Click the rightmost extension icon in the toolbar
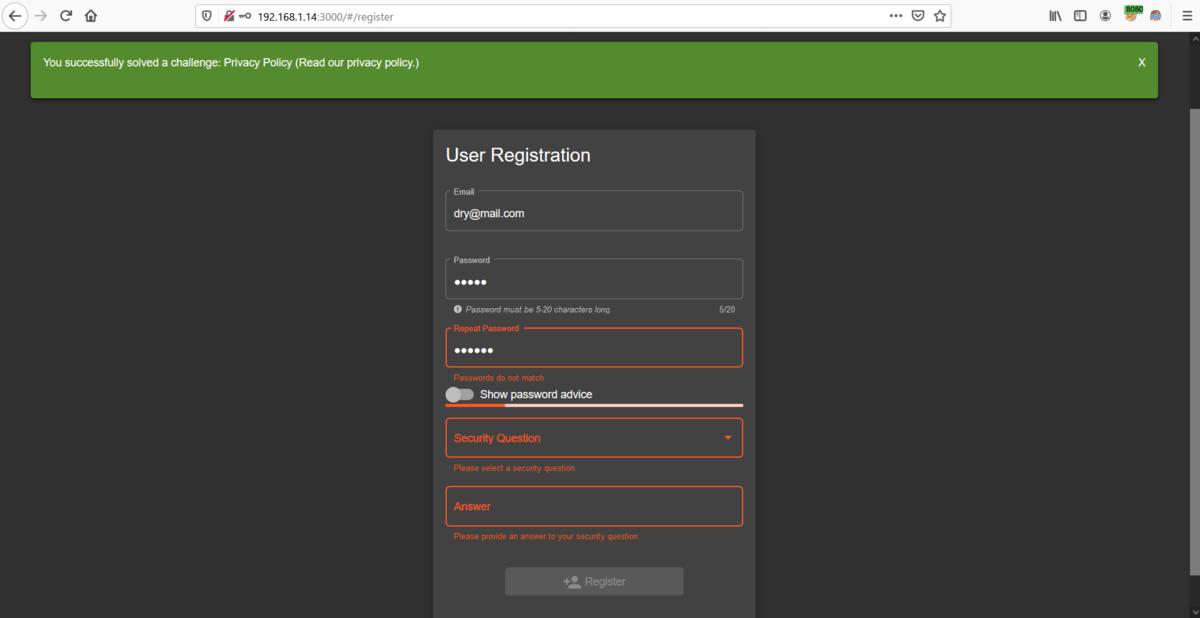Screen dimensions: 1200x618 click(x=1156, y=16)
